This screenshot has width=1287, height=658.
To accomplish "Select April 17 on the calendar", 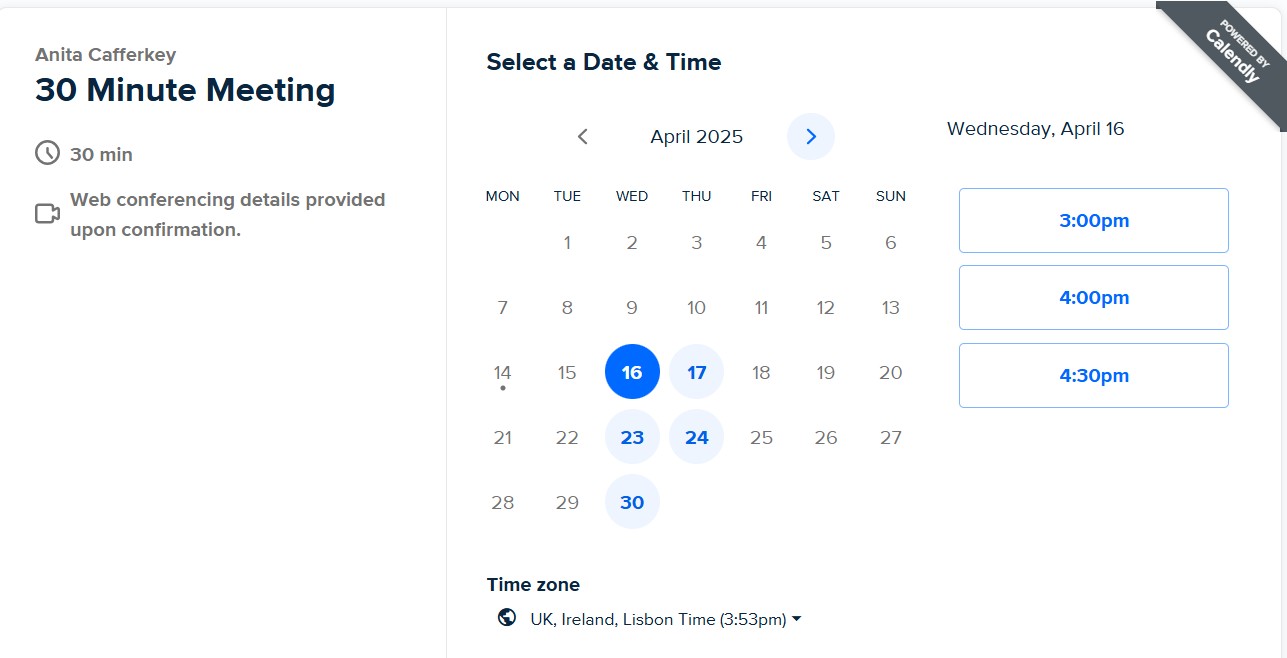I will [697, 372].
